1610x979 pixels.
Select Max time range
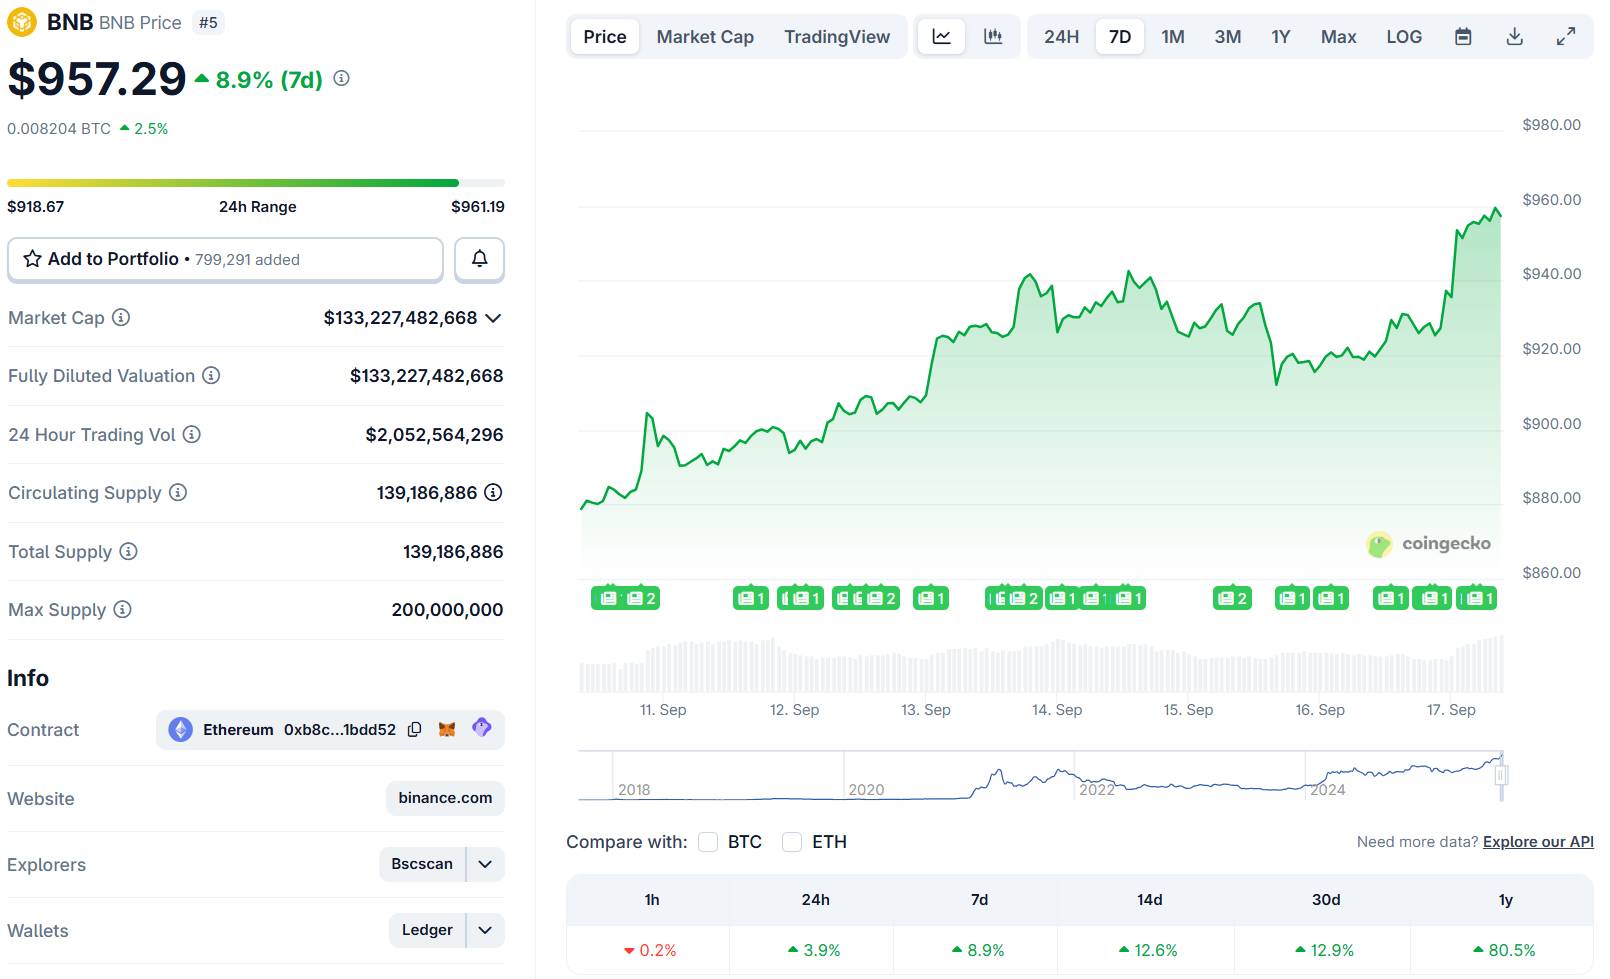click(x=1338, y=37)
